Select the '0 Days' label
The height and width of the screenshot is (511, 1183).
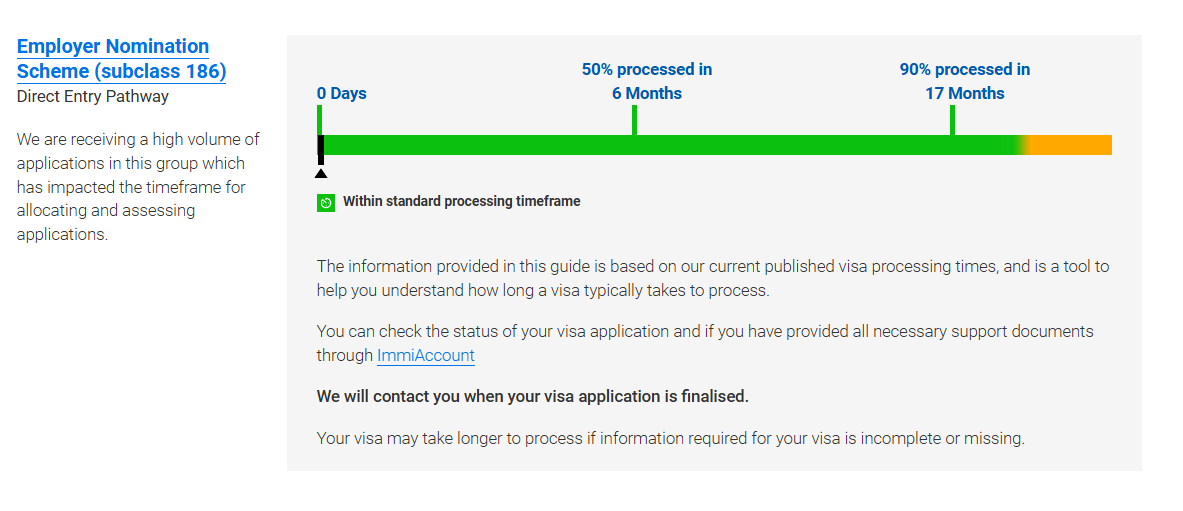pyautogui.click(x=342, y=94)
